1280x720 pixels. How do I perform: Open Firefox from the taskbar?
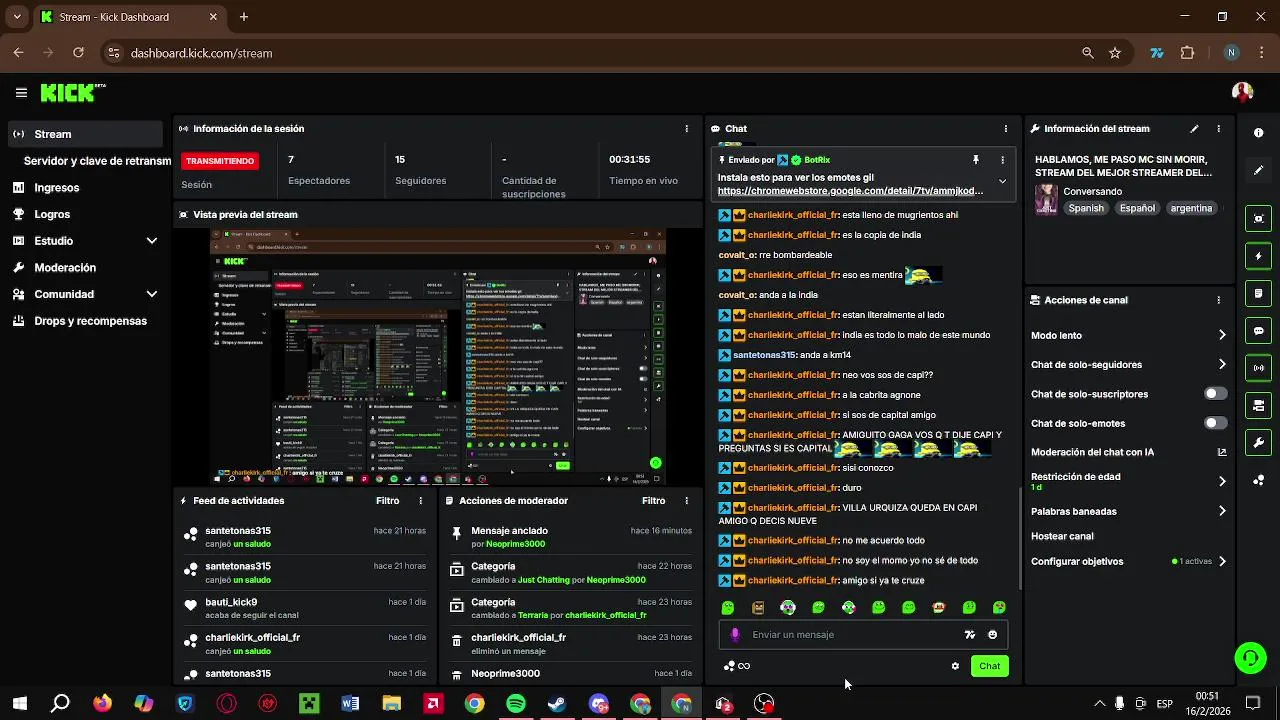[x=102, y=704]
